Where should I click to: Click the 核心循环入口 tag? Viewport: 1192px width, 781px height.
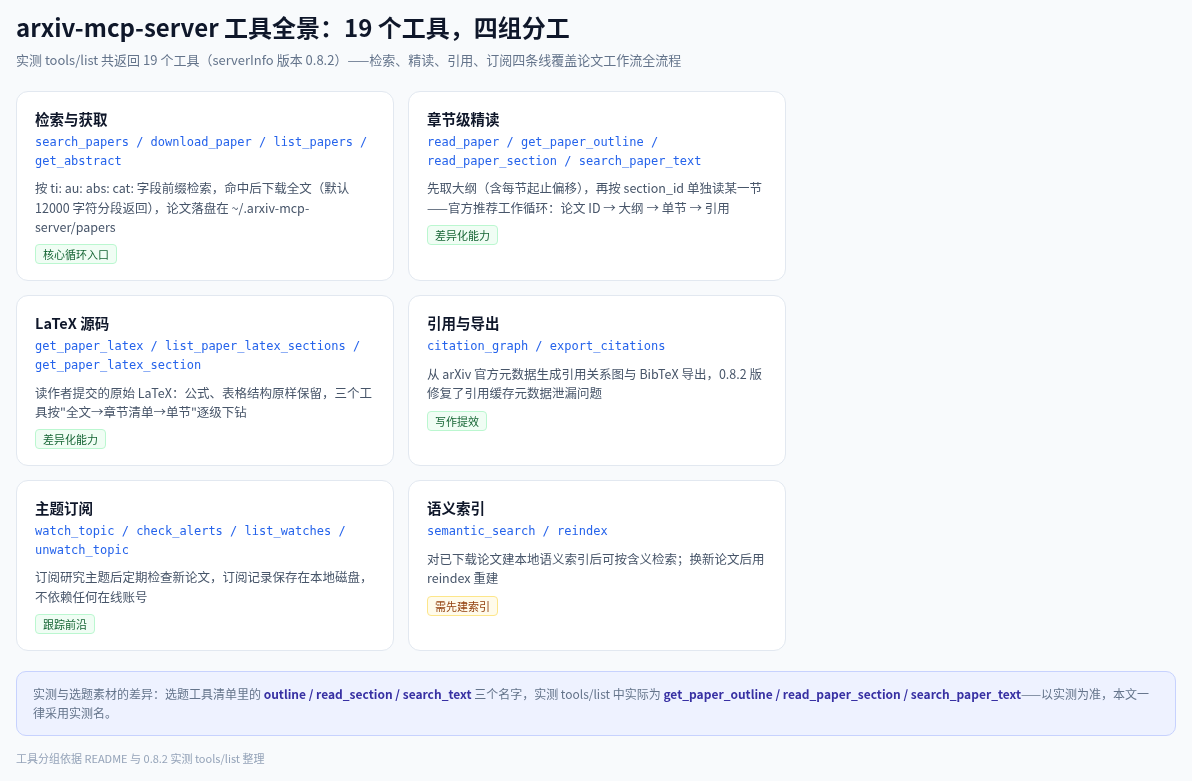coord(76,255)
